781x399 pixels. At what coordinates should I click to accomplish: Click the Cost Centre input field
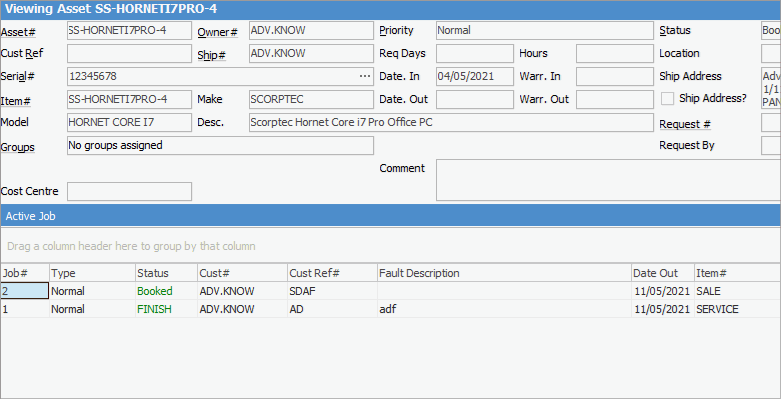click(129, 191)
